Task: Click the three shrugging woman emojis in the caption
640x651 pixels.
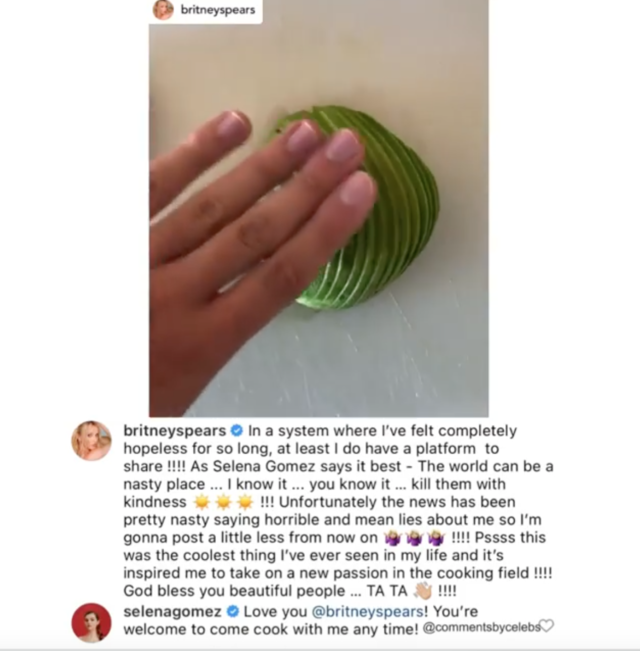Action: coord(414,538)
